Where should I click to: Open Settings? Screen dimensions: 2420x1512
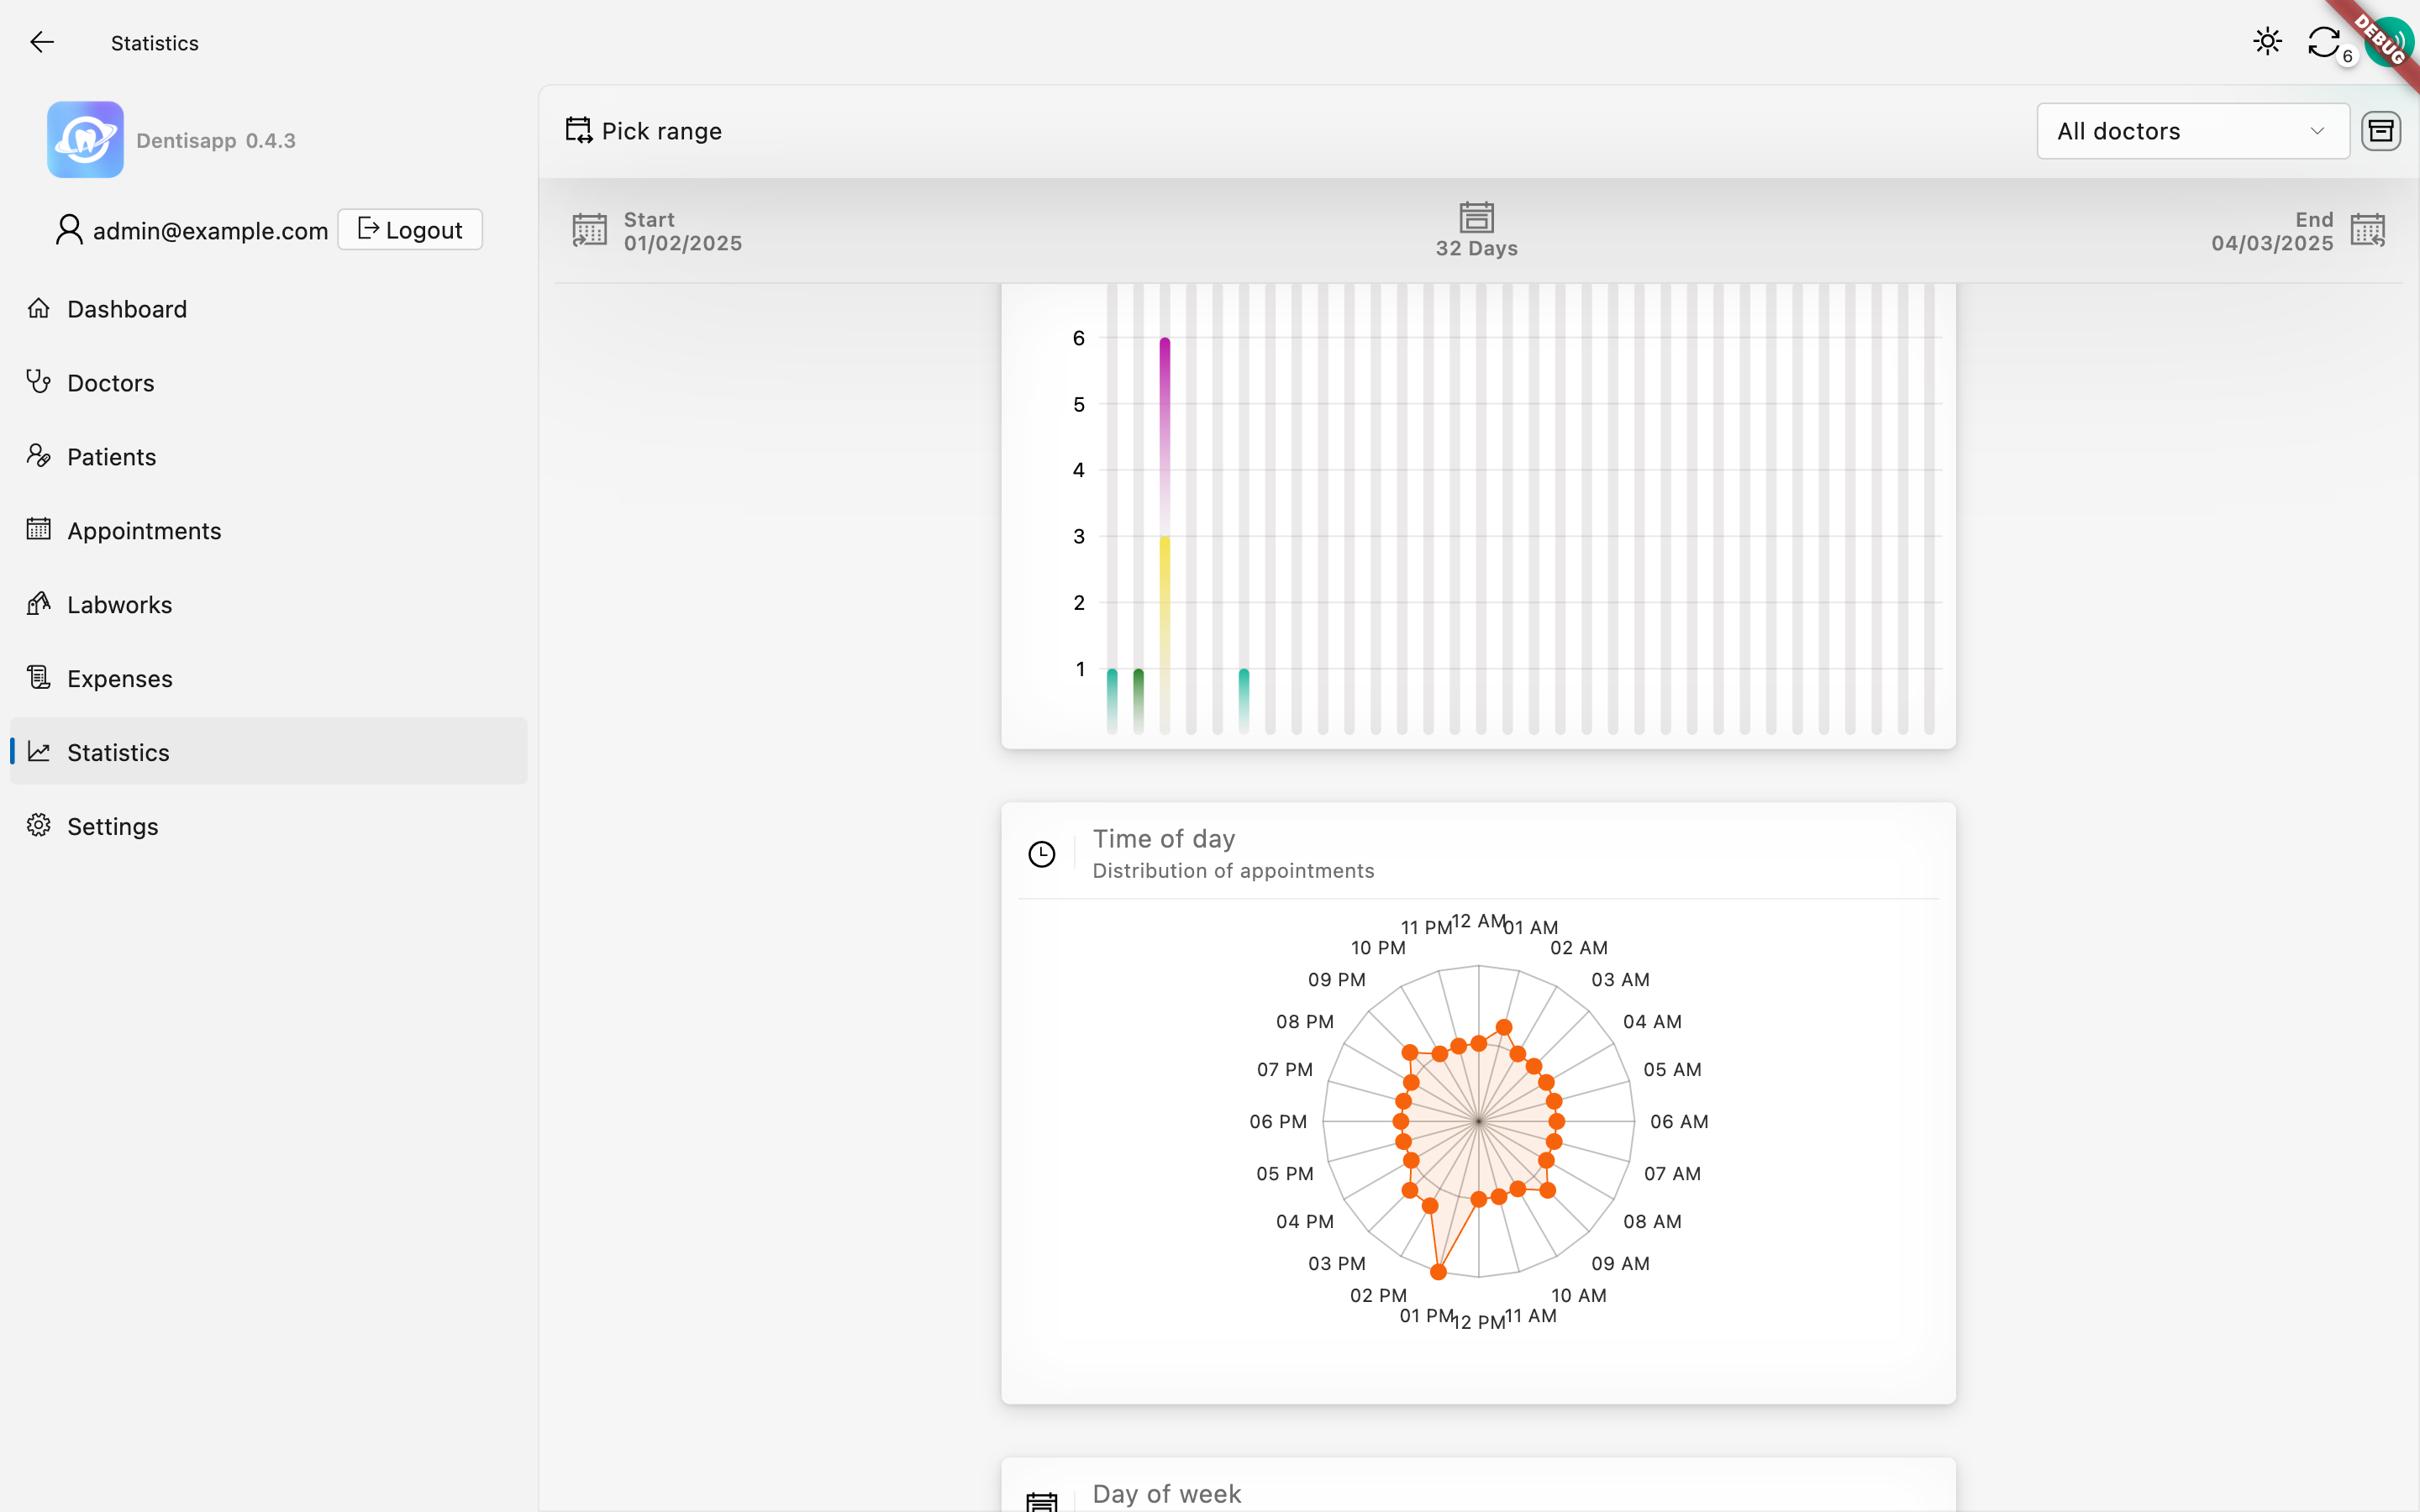click(x=268, y=827)
